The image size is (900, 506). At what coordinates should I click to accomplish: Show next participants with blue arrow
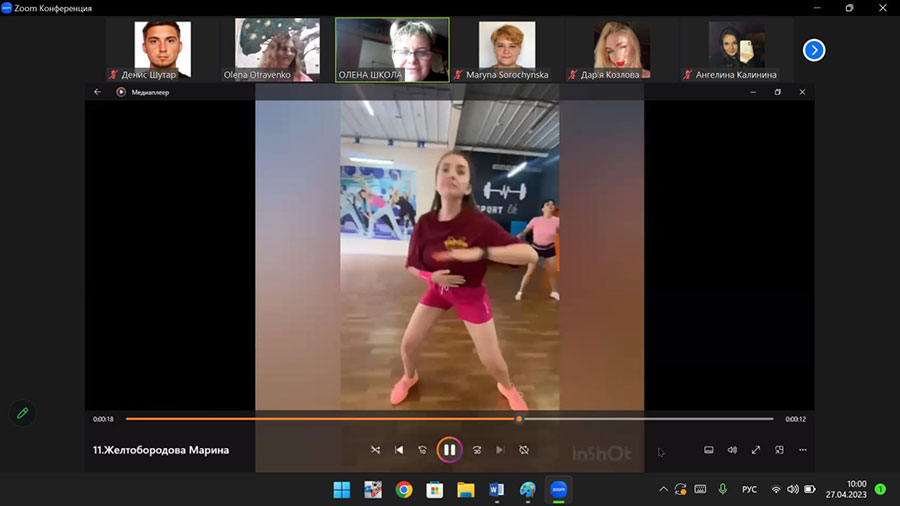(814, 49)
